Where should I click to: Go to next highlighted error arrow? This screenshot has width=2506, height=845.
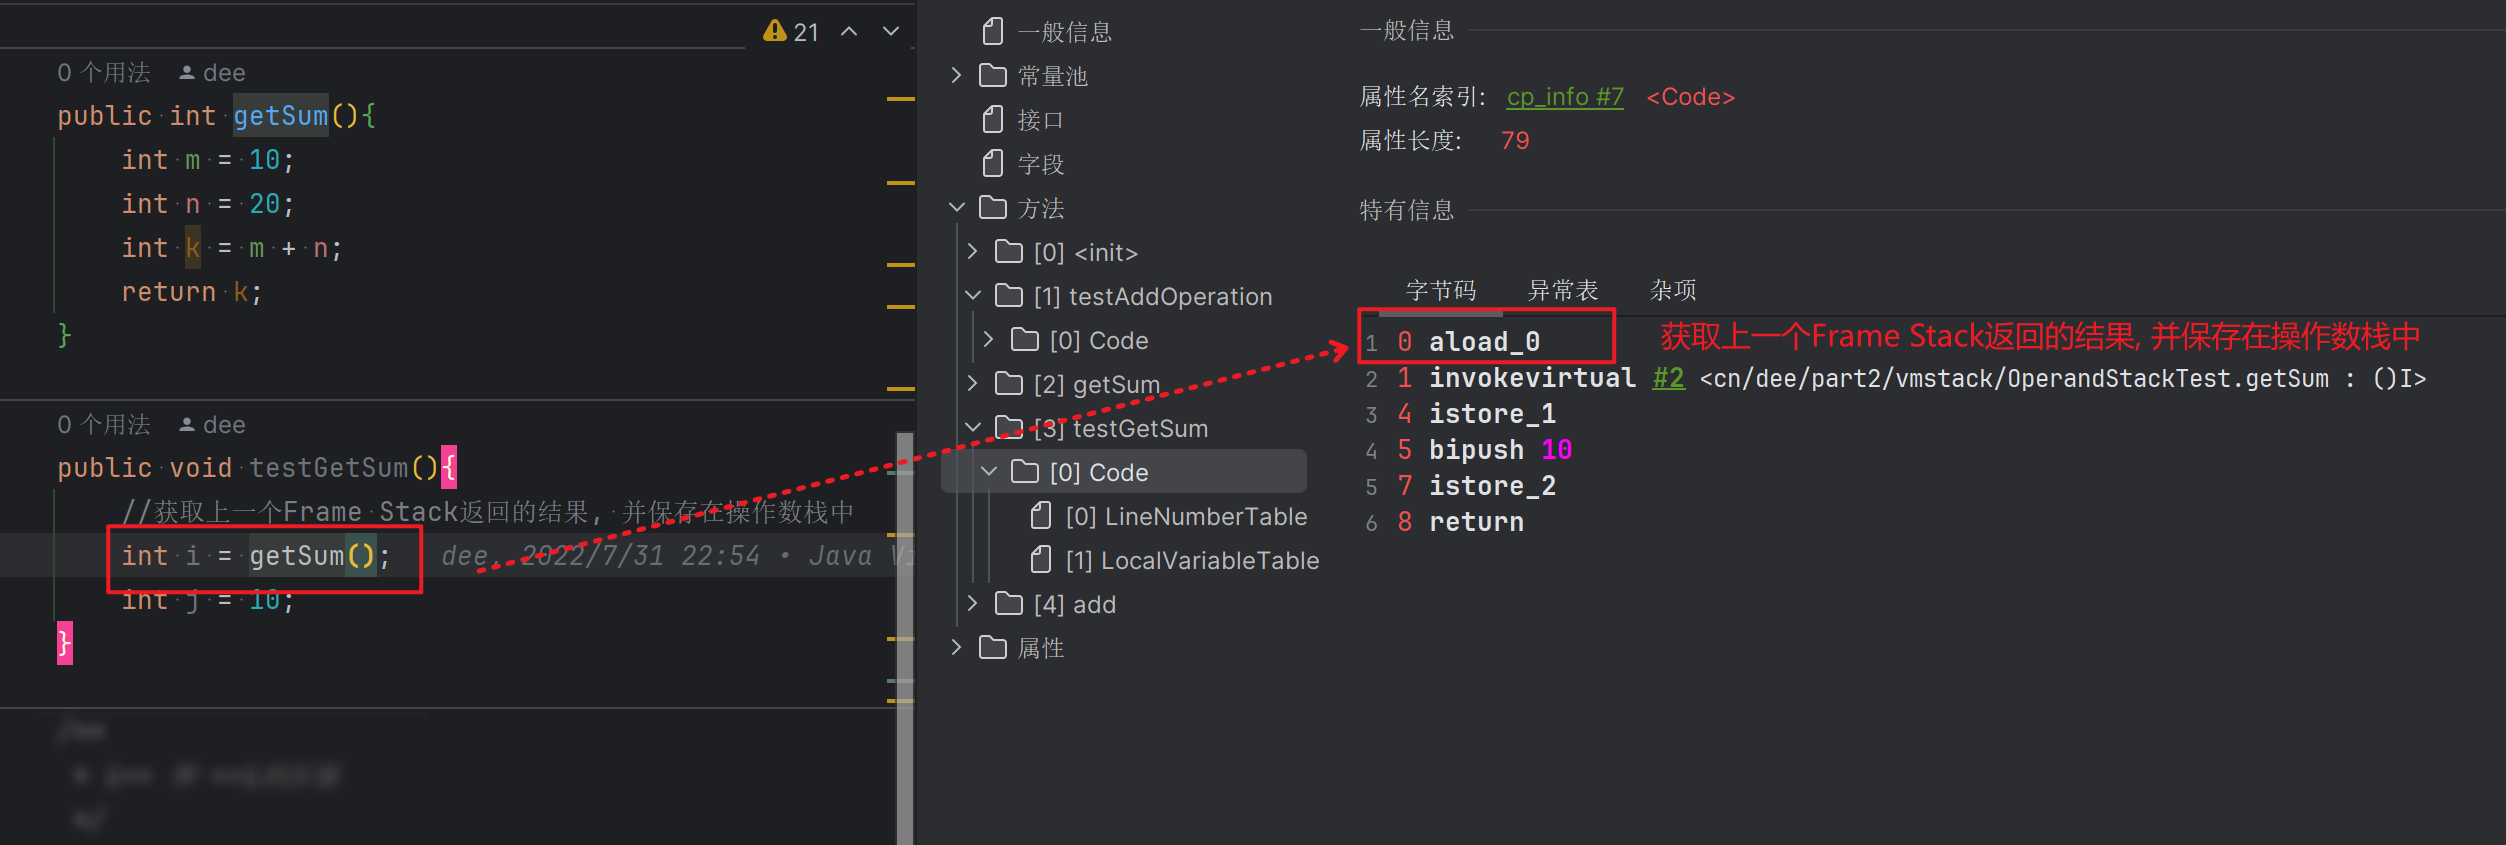point(891,32)
